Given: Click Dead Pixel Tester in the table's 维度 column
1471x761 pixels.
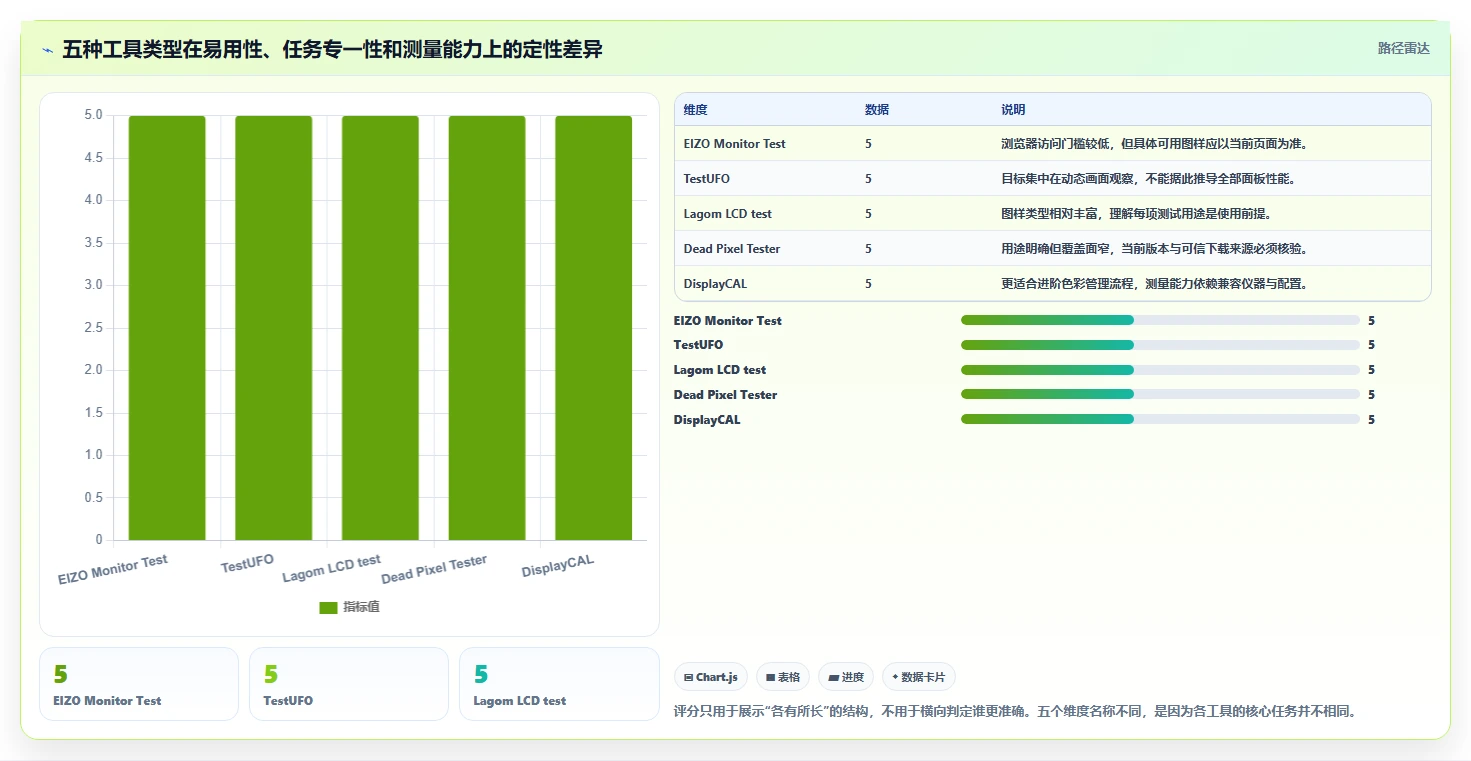Looking at the screenshot, I should click(732, 249).
